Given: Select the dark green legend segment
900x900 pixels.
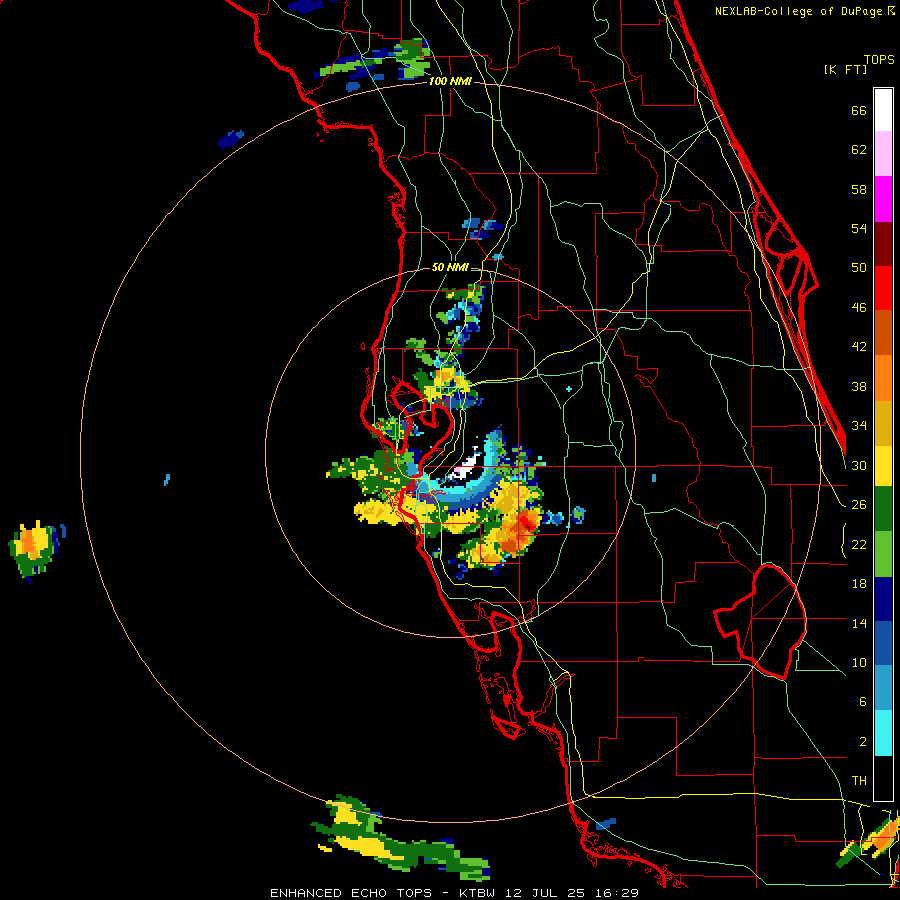Looking at the screenshot, I should click(x=883, y=509).
